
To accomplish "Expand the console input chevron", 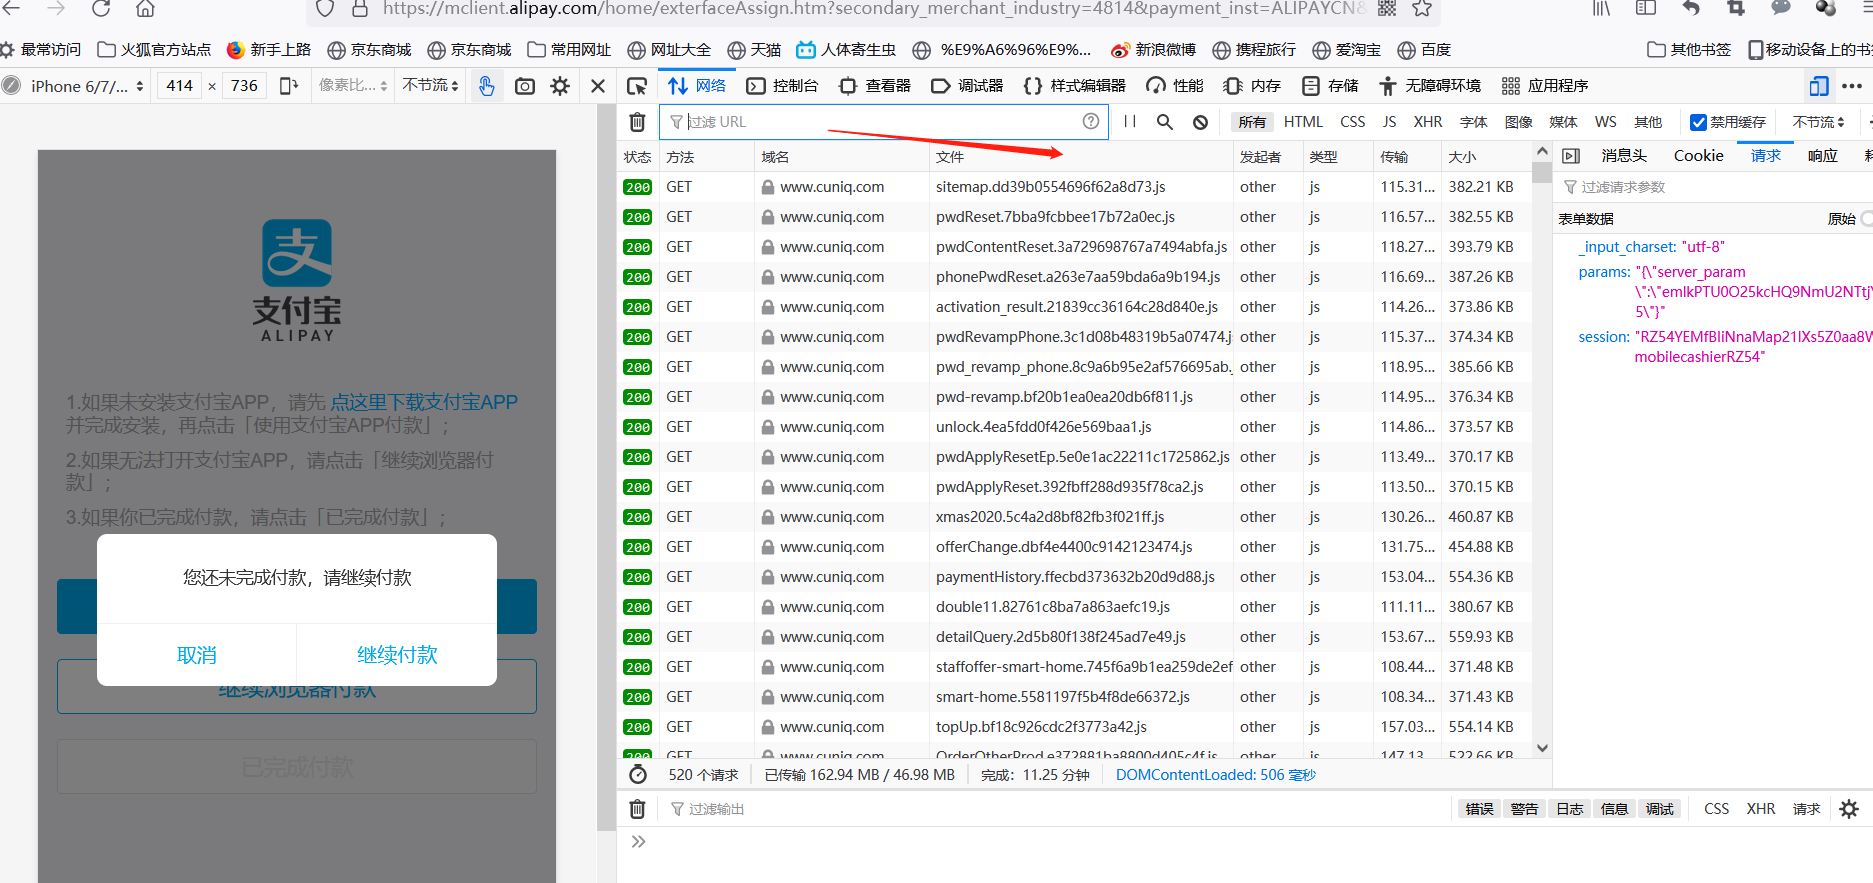I will [x=638, y=842].
